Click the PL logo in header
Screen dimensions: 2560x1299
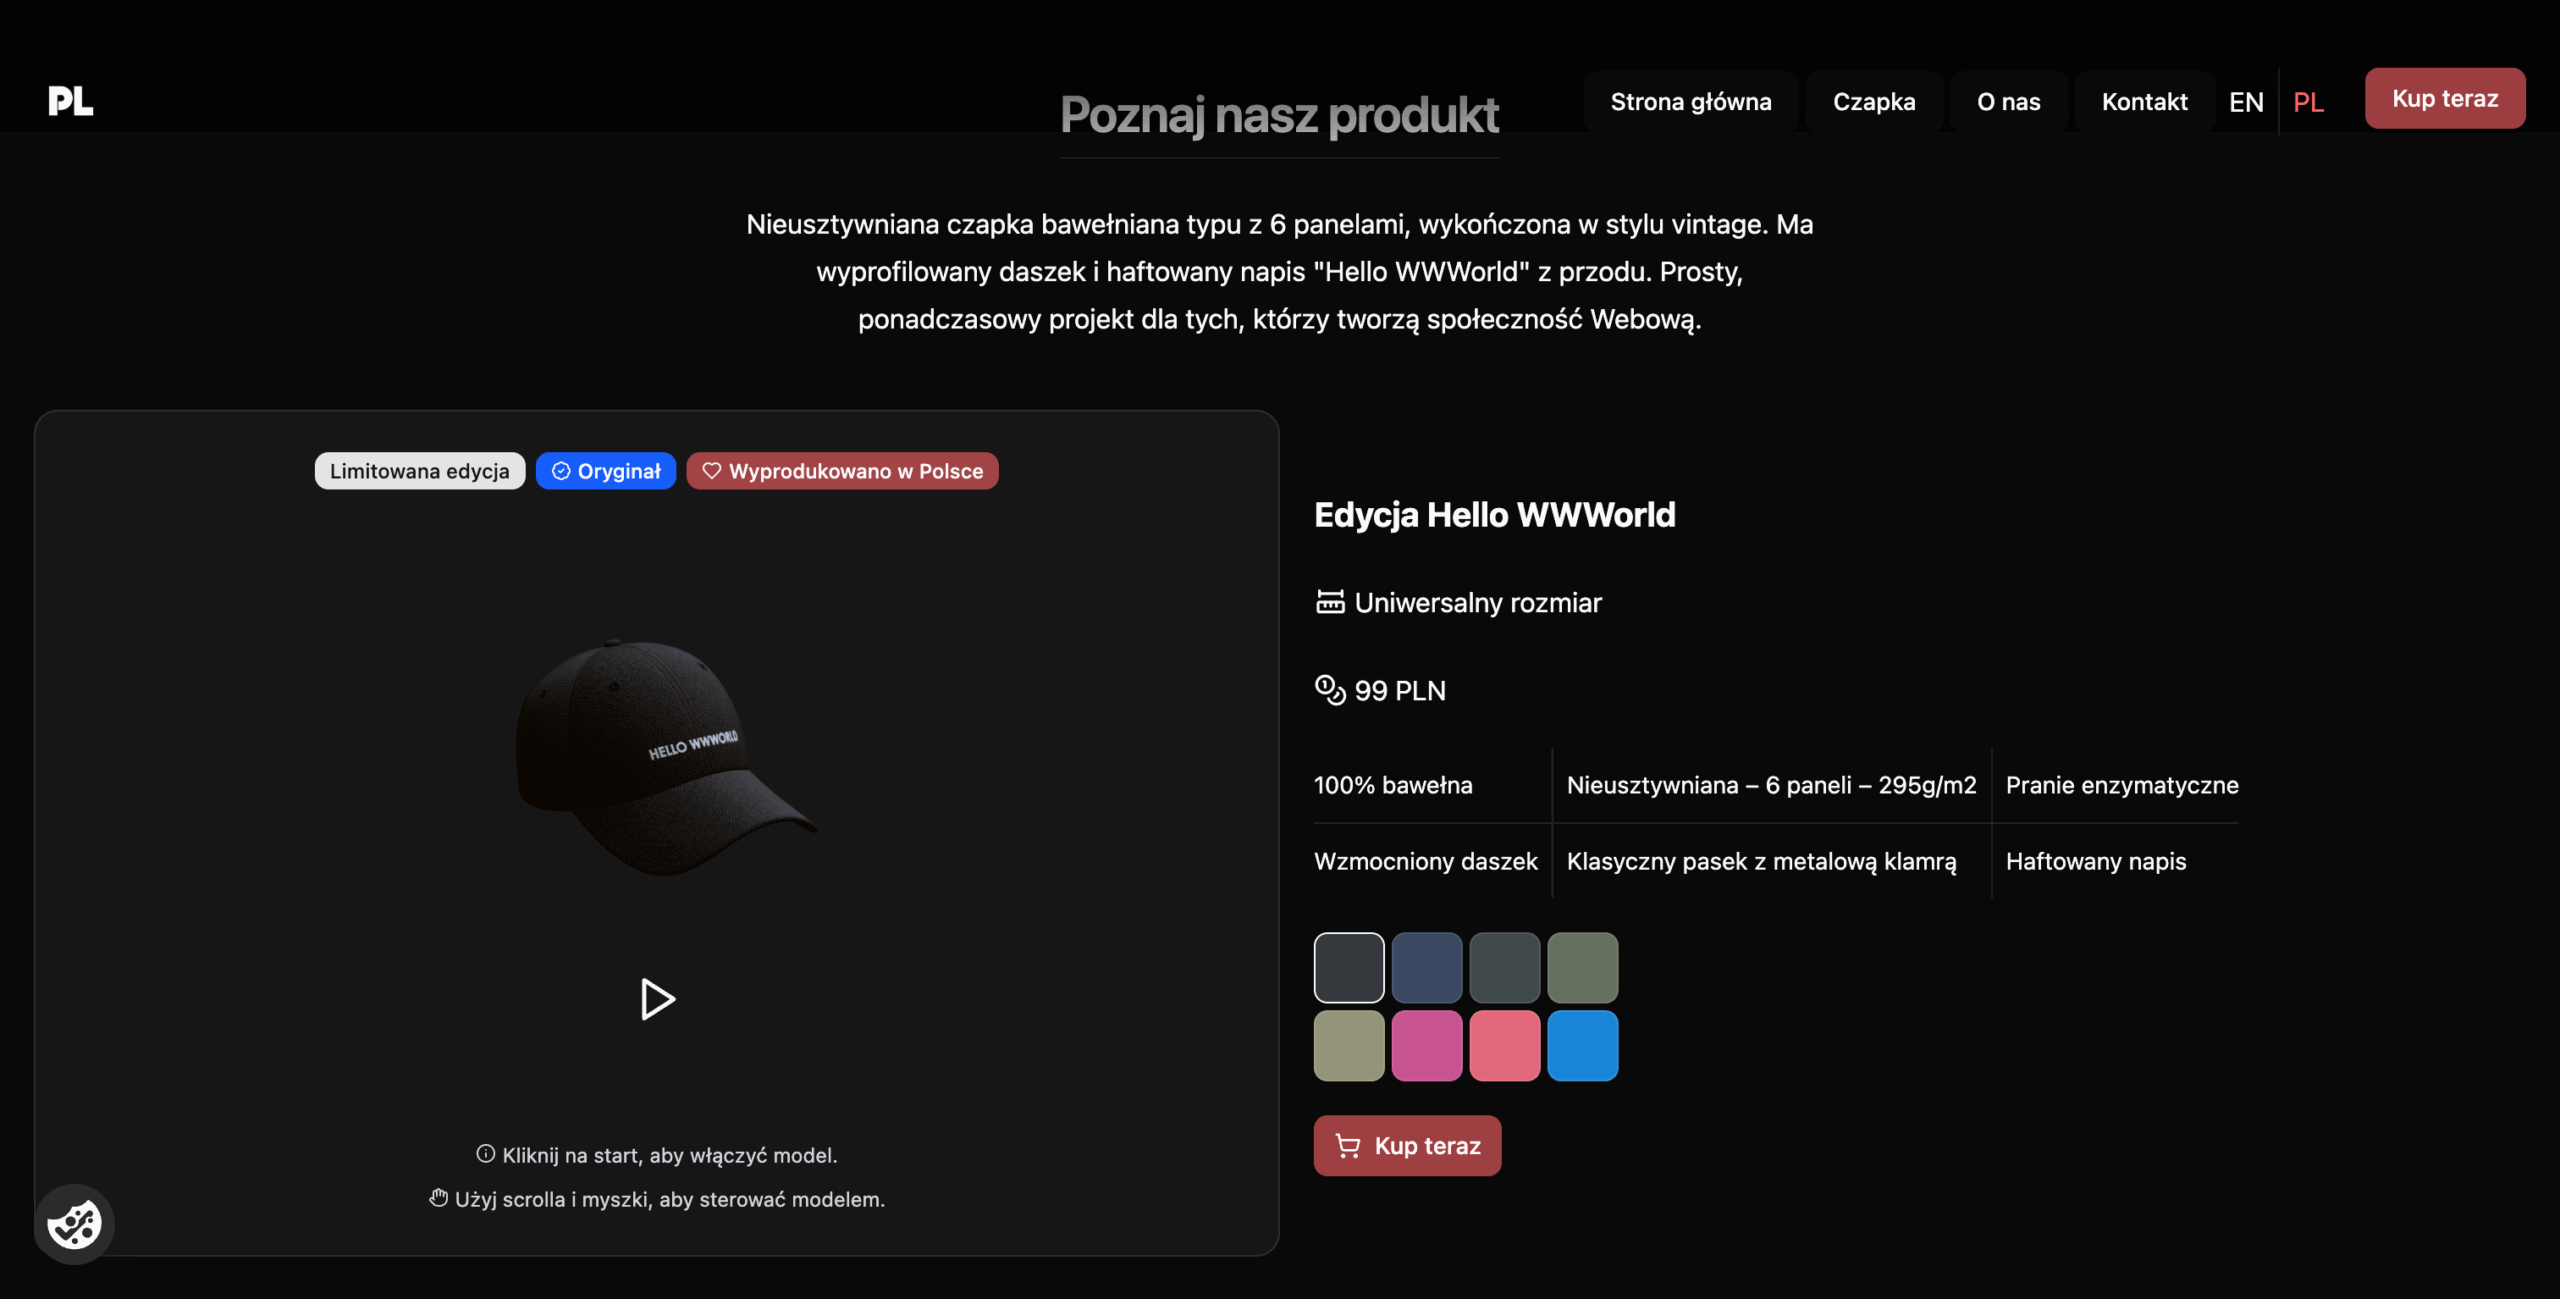[x=71, y=100]
